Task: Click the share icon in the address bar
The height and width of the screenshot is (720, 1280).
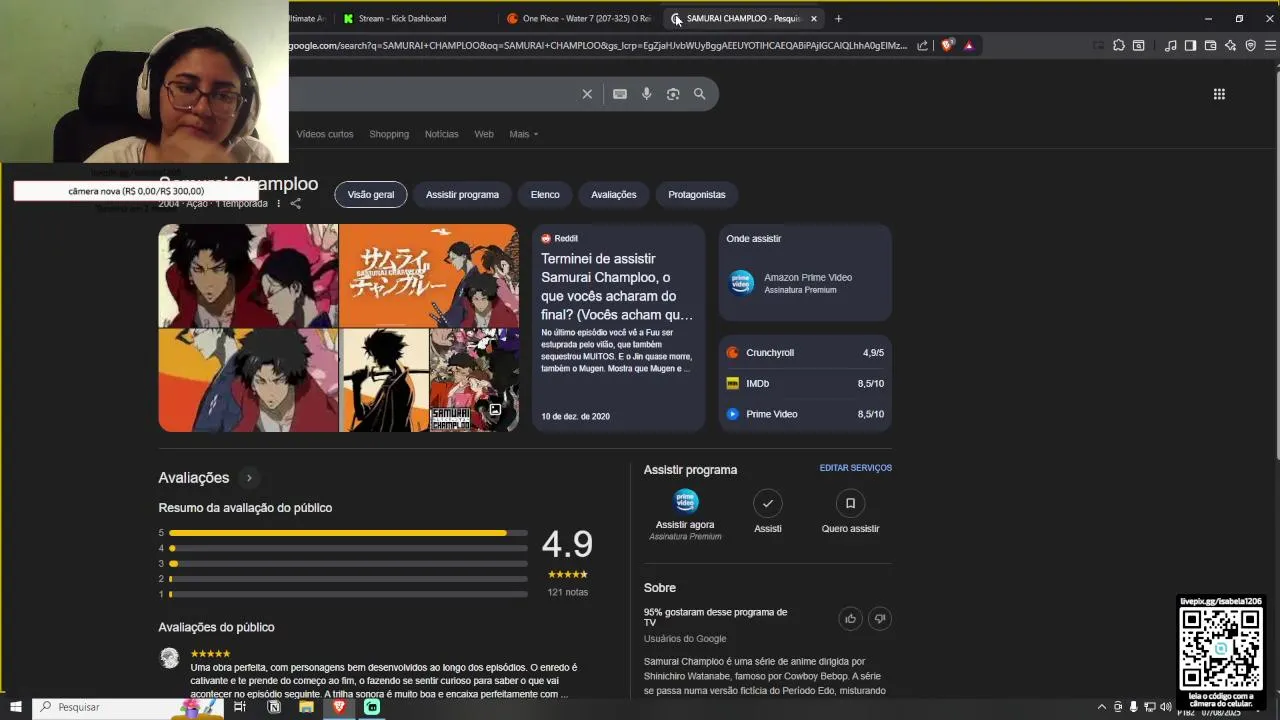Action: [922, 45]
